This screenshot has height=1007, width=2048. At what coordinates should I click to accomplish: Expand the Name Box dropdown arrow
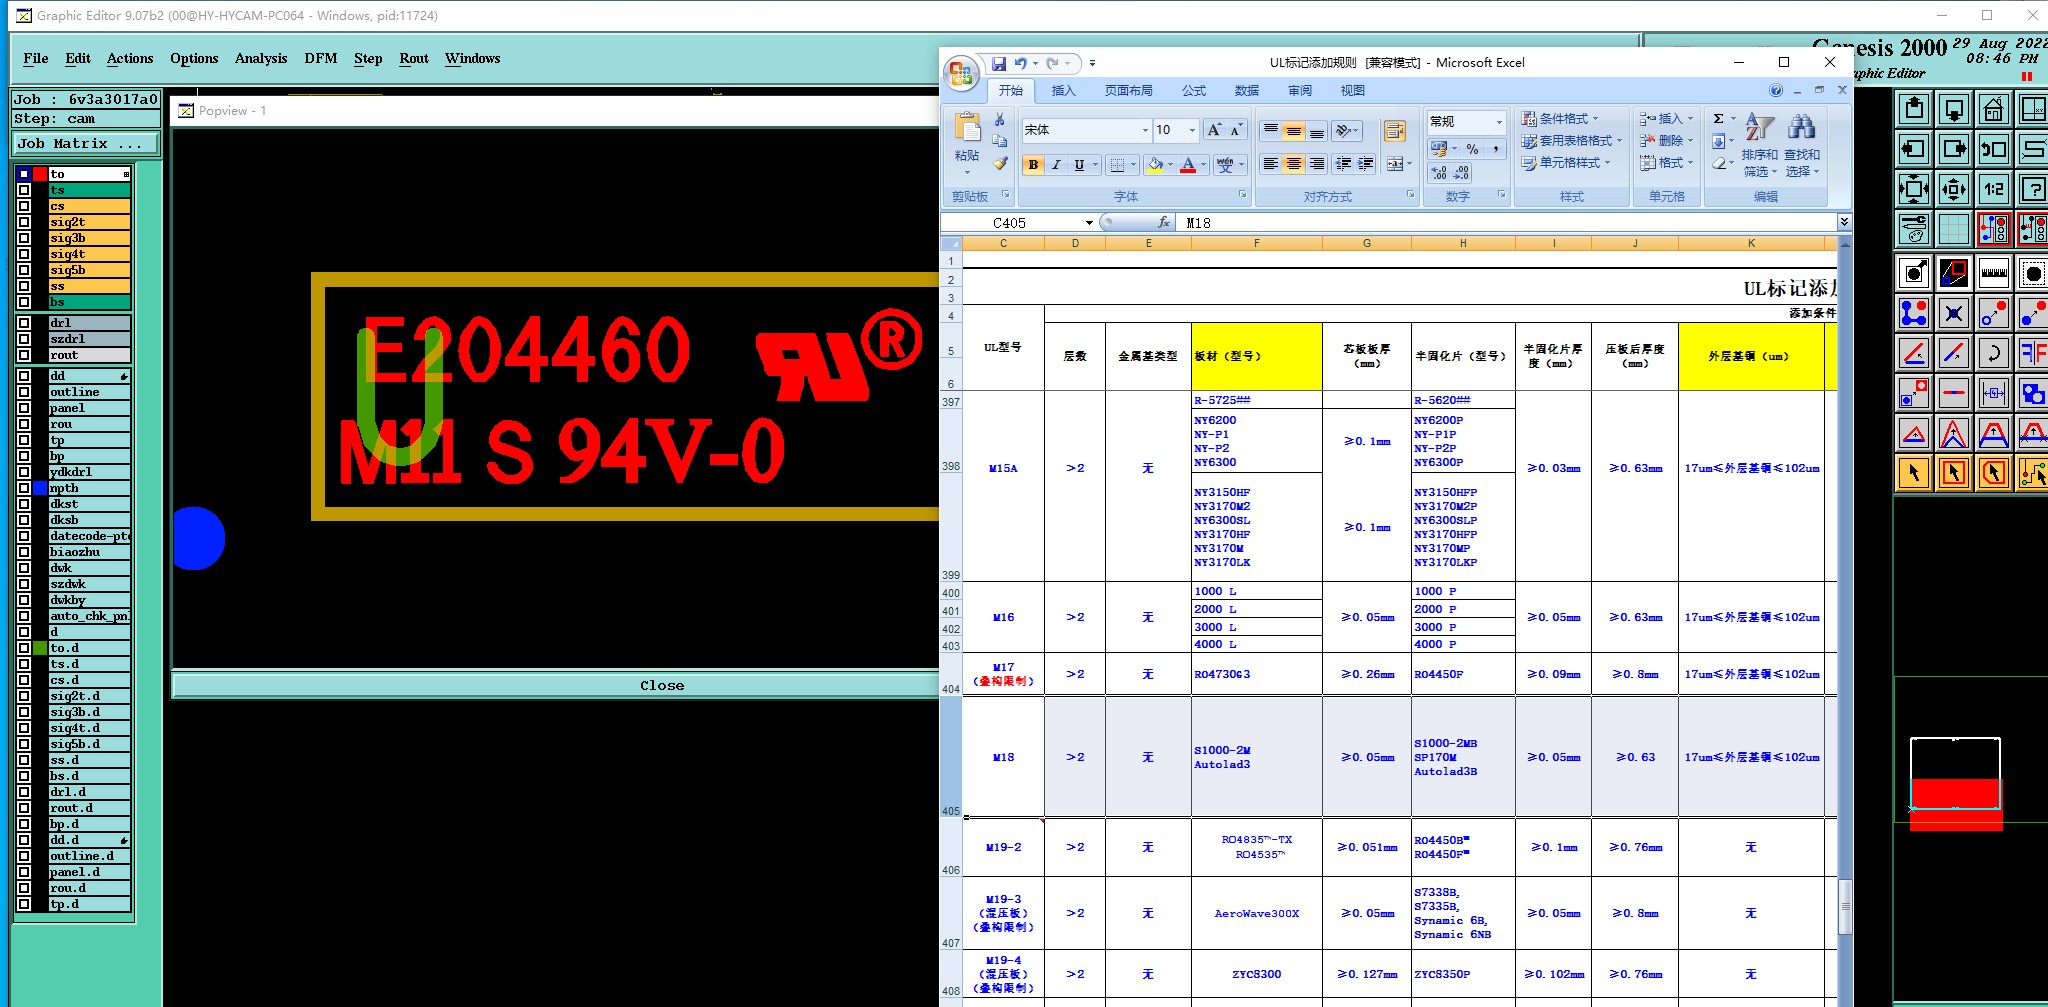(1089, 223)
